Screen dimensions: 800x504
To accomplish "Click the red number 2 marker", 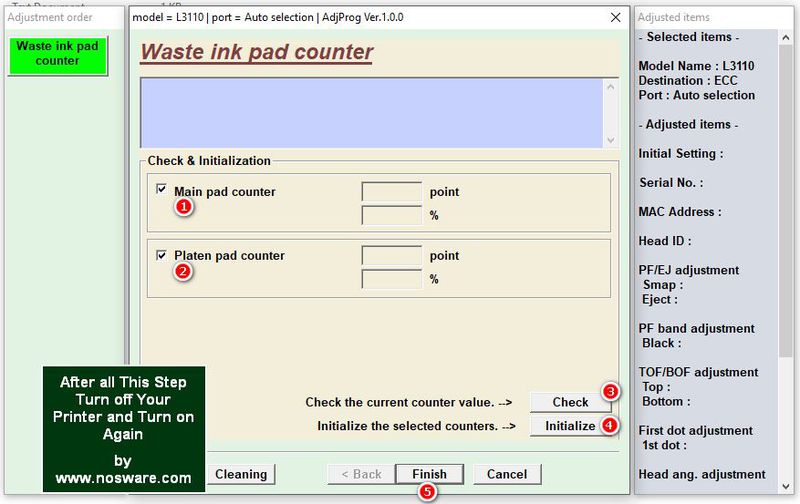I will tap(183, 271).
